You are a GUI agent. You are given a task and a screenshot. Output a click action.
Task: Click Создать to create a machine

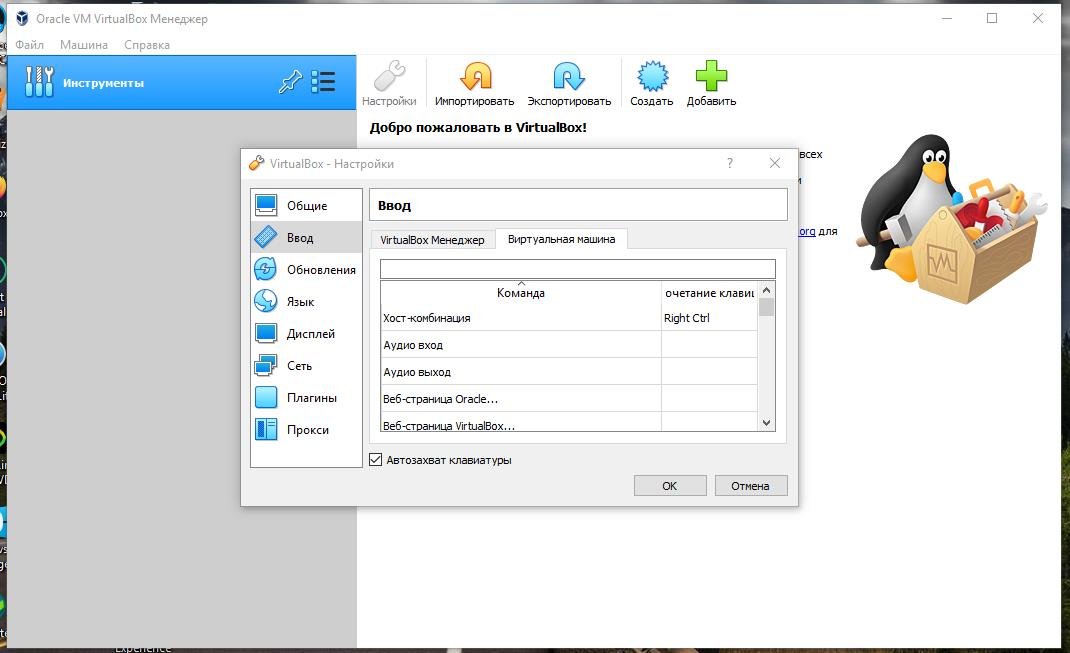652,83
